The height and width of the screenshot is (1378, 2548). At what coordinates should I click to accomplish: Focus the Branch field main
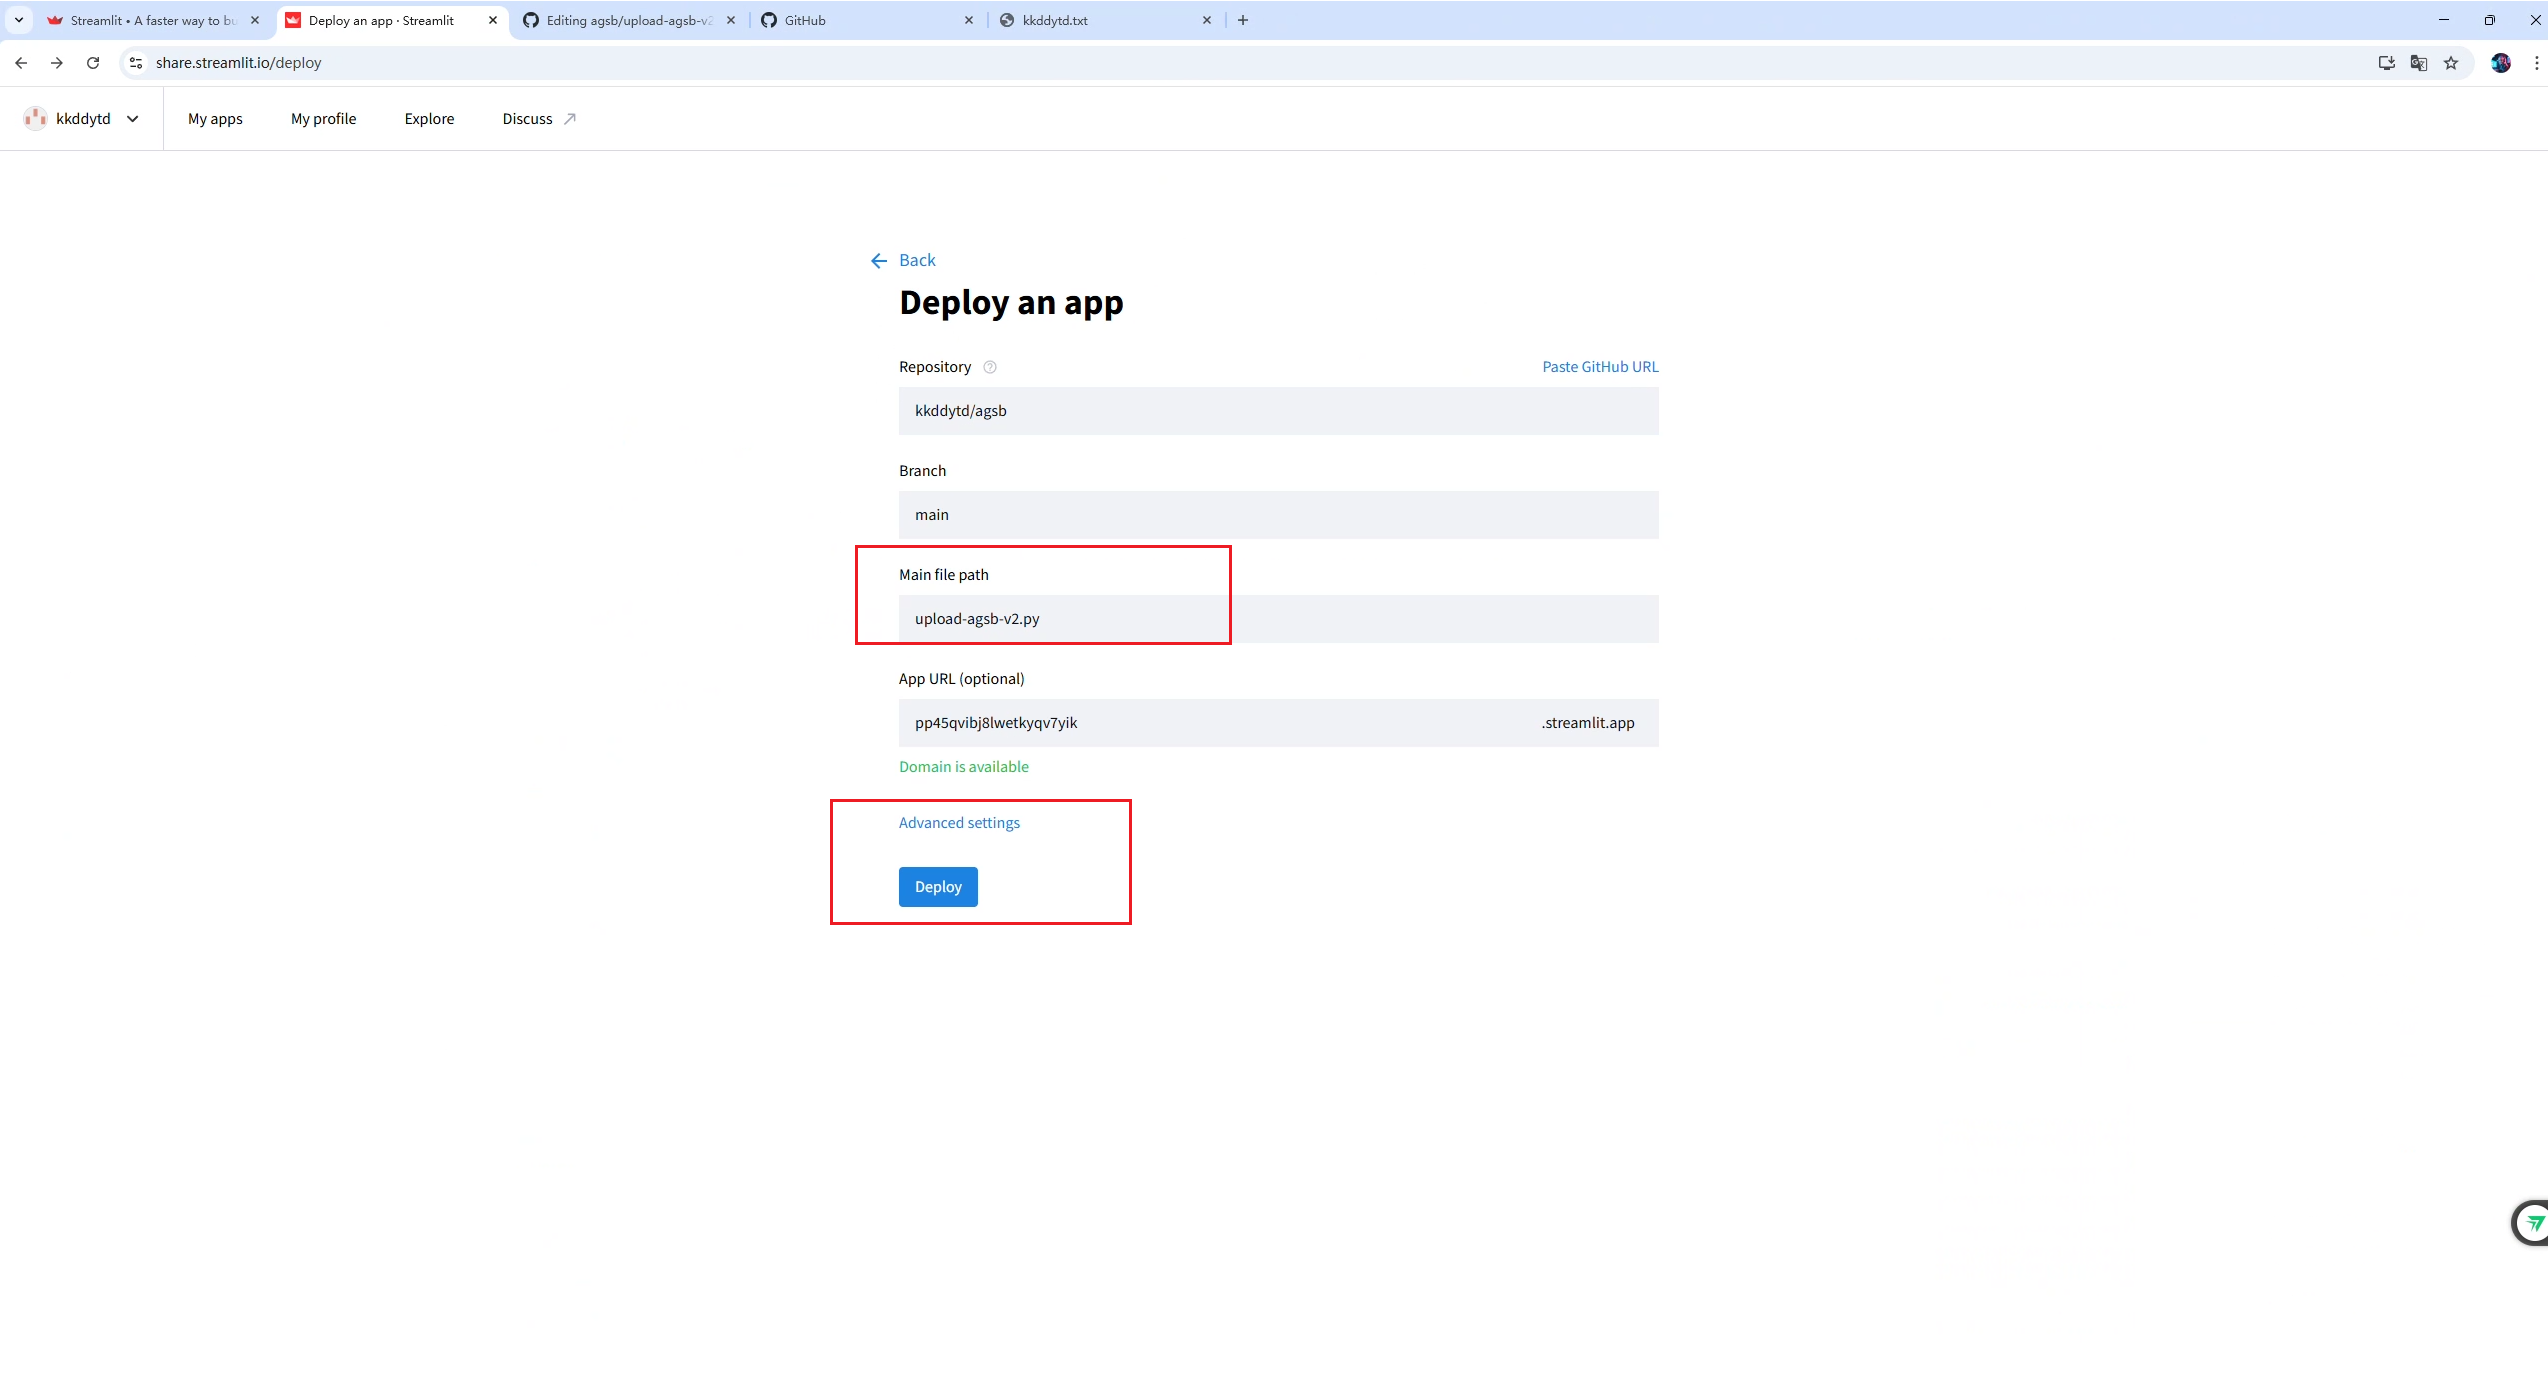pyautogui.click(x=1278, y=515)
